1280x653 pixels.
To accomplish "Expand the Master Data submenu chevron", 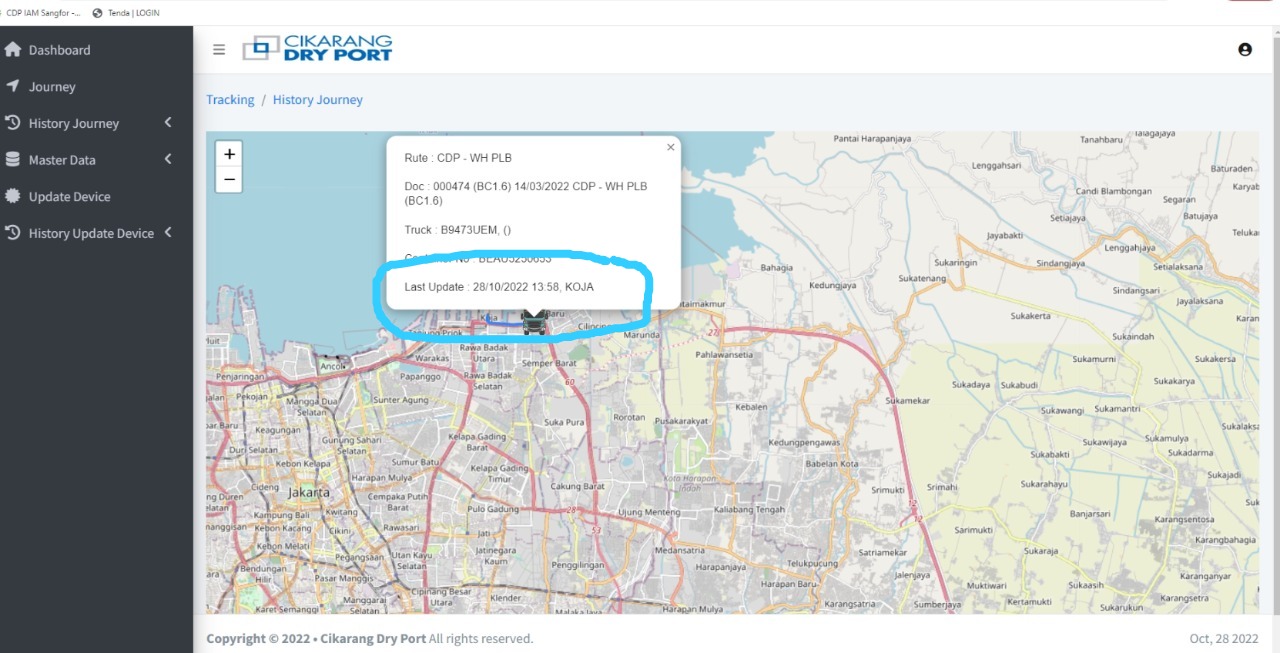I will pyautogui.click(x=168, y=159).
